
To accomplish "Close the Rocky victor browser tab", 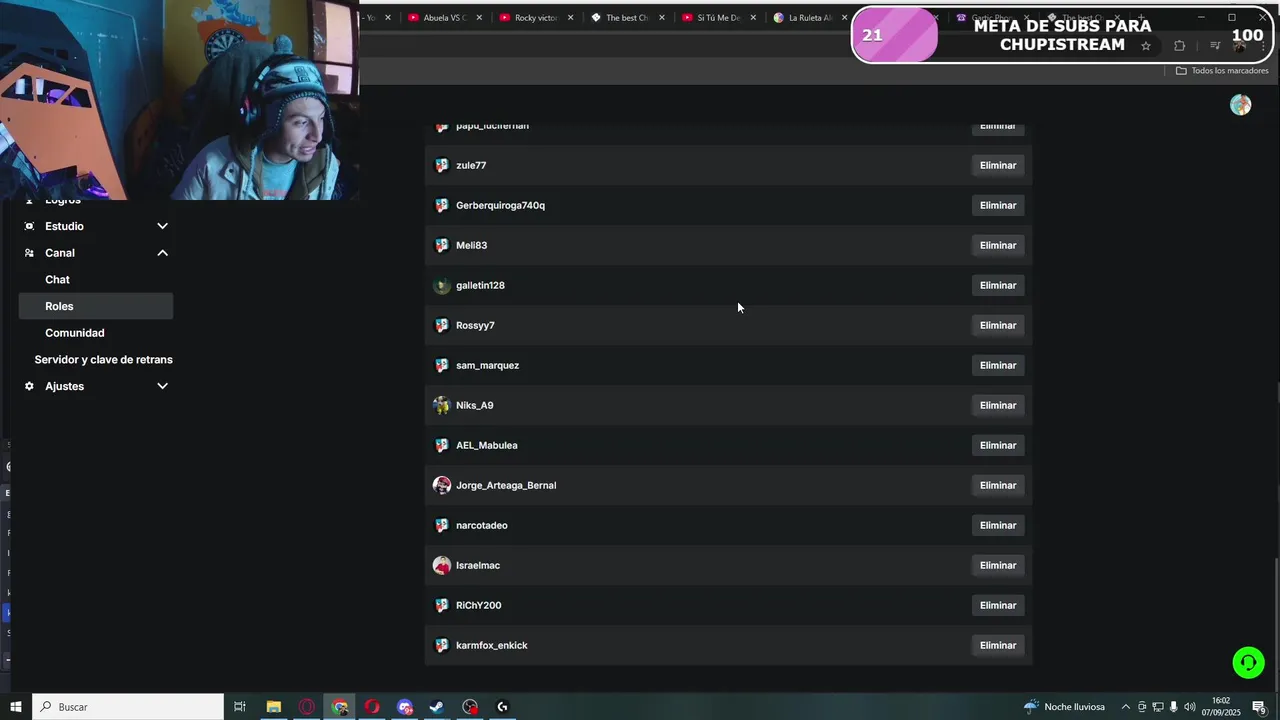I will coord(570,17).
